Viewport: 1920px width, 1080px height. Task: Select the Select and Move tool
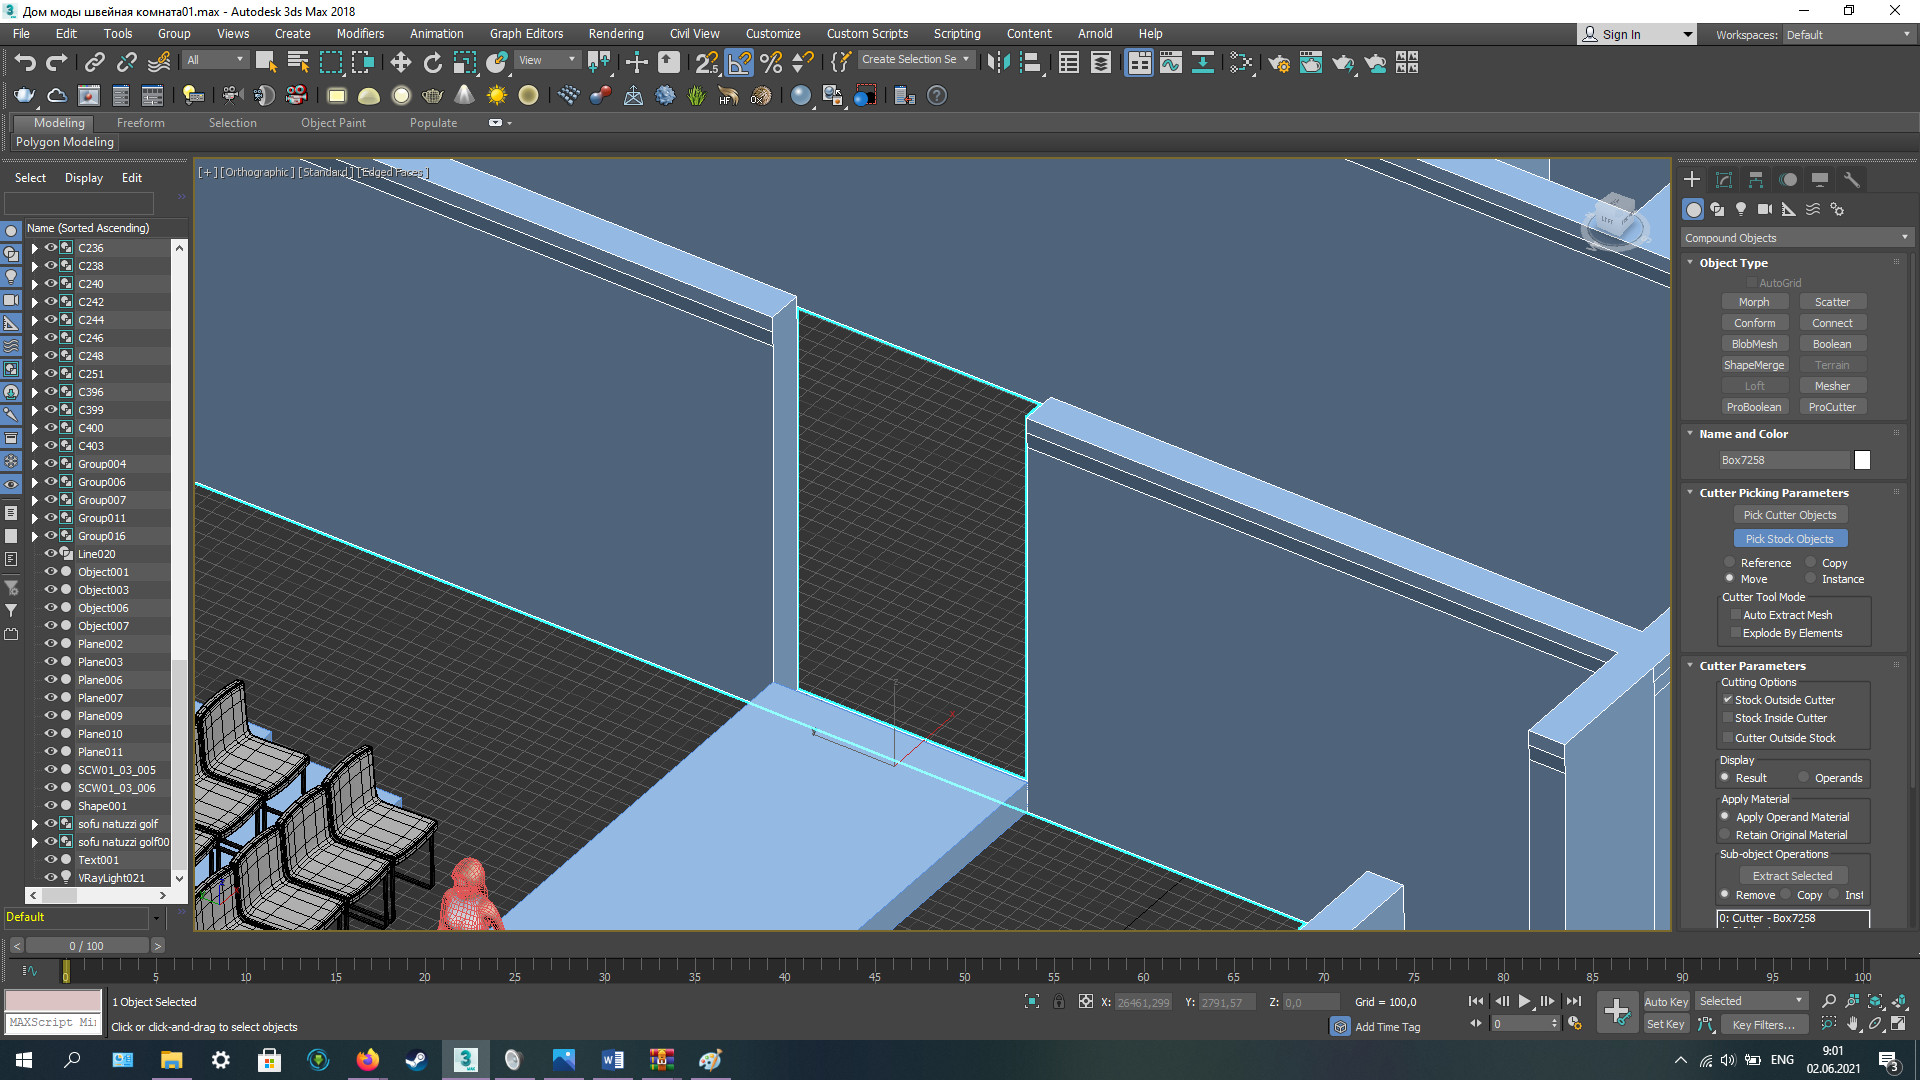click(x=400, y=63)
